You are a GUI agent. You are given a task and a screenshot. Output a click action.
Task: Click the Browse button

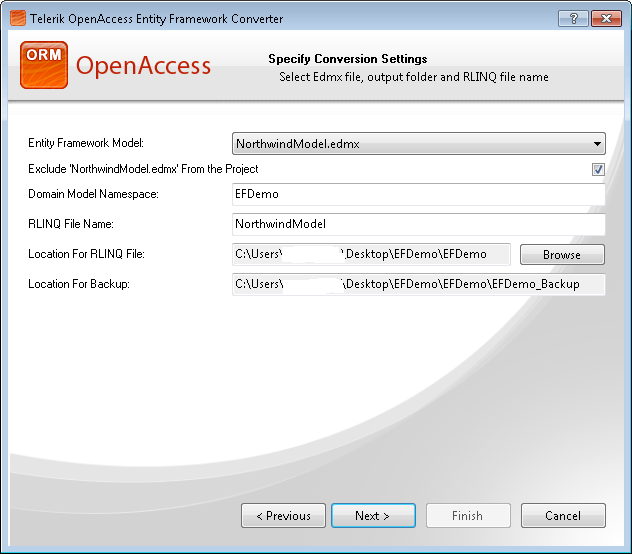click(x=562, y=255)
